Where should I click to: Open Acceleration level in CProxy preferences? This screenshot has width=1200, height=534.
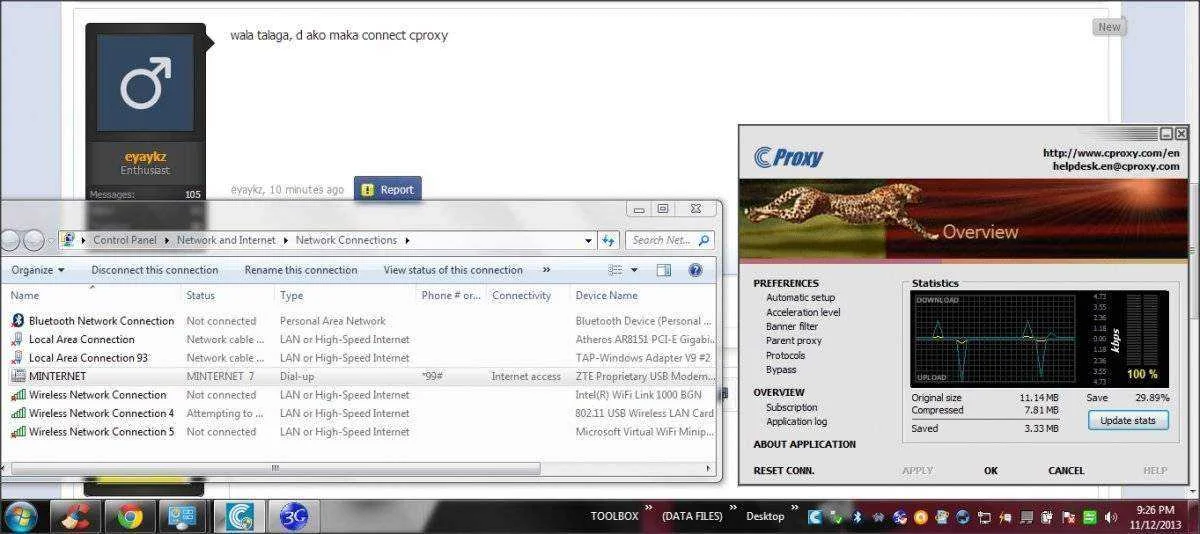pyautogui.click(x=803, y=312)
